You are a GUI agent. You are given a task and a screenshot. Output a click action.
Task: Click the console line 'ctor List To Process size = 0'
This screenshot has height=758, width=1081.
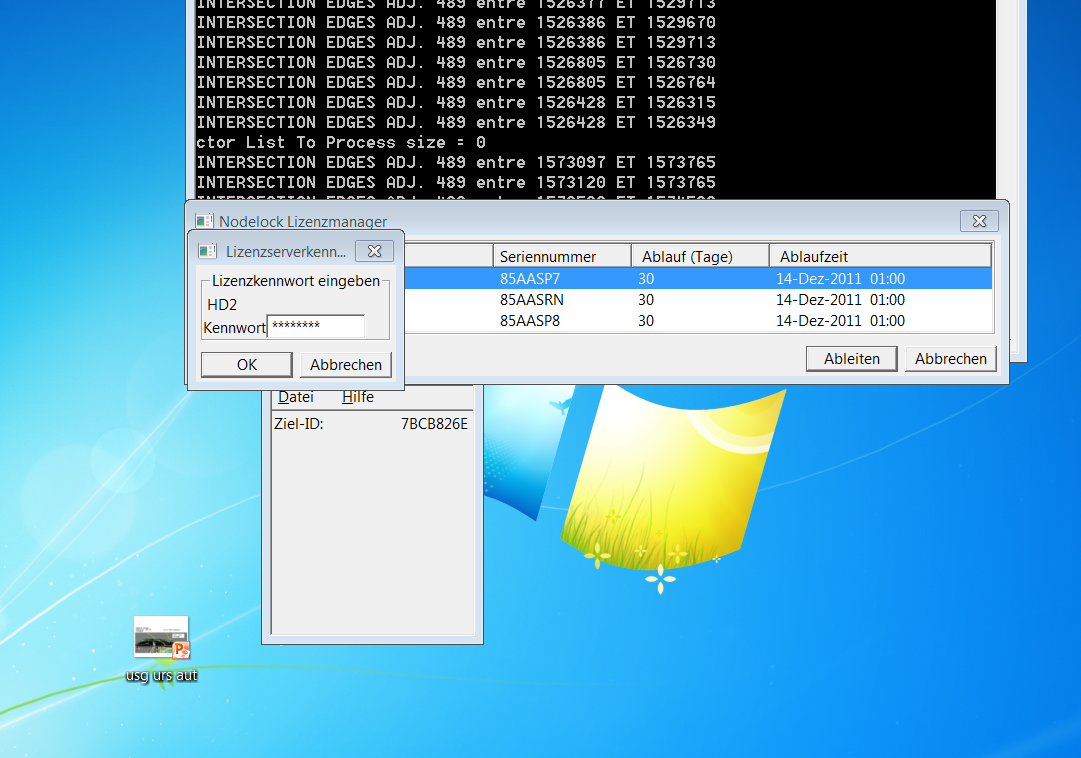point(341,143)
